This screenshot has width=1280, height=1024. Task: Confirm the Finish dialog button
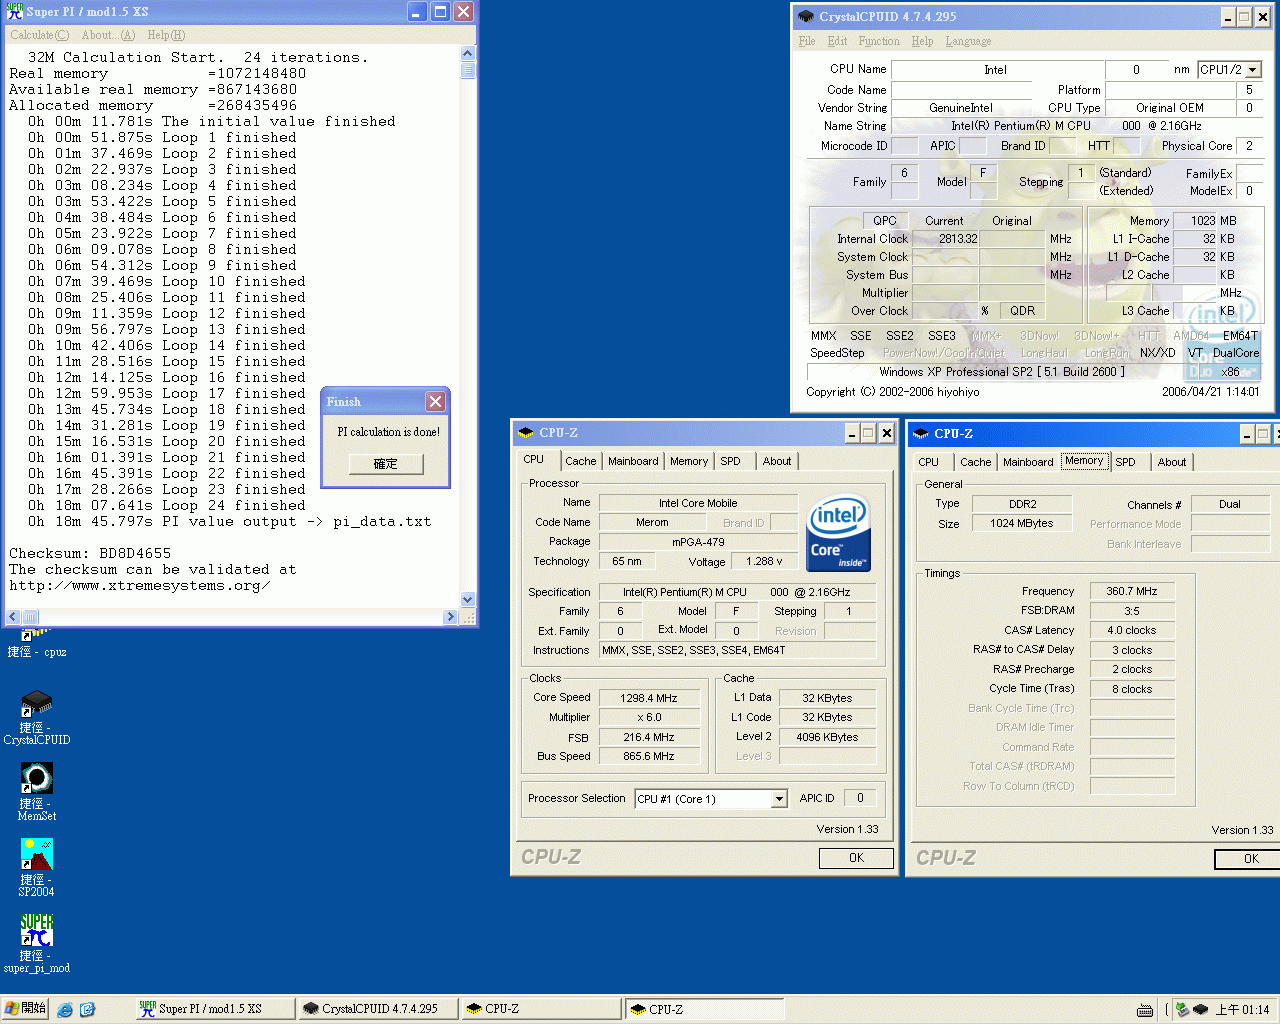[x=385, y=464]
